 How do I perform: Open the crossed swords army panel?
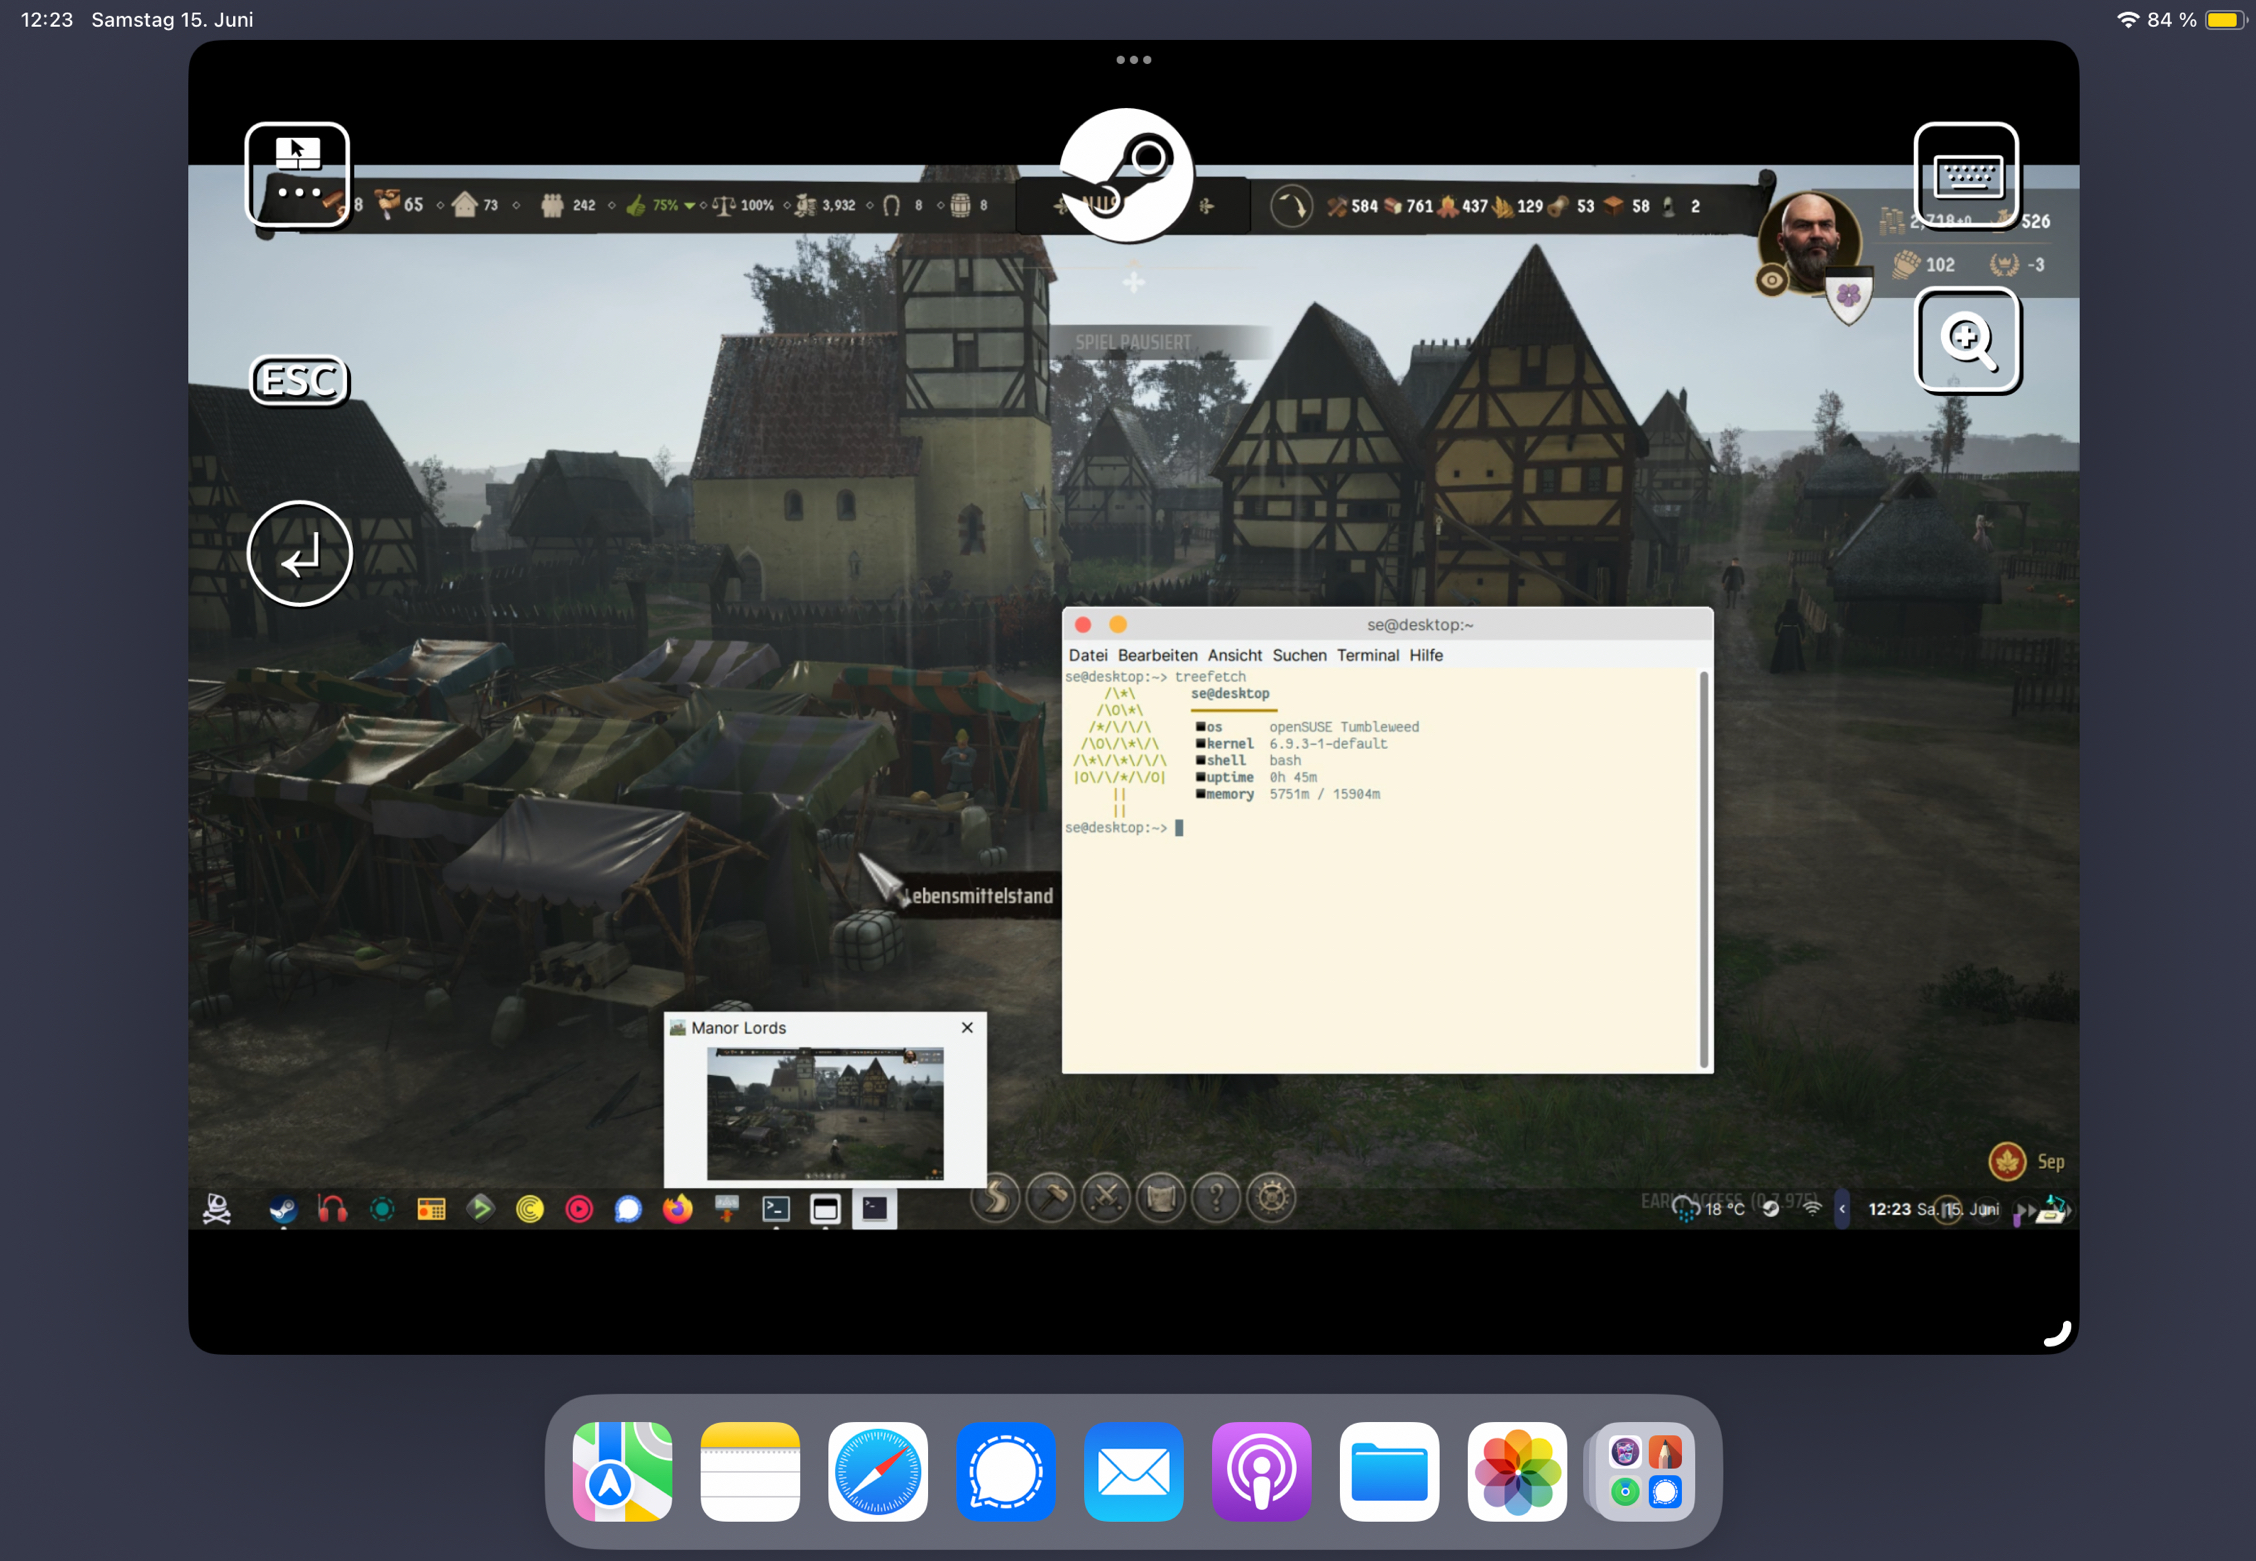tap(1106, 1197)
